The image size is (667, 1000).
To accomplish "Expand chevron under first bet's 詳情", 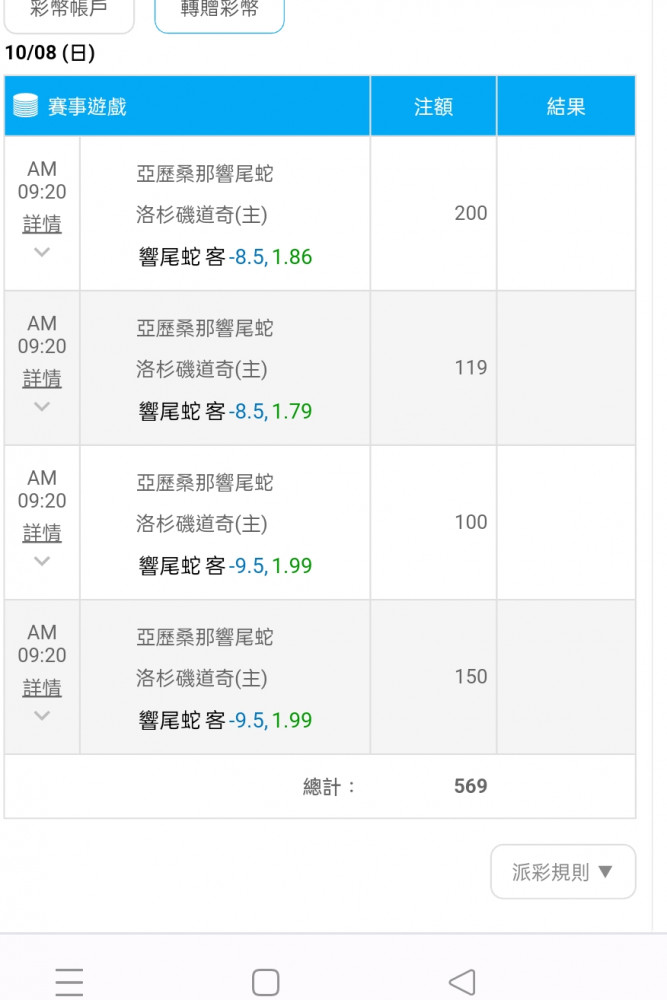I will coord(42,252).
